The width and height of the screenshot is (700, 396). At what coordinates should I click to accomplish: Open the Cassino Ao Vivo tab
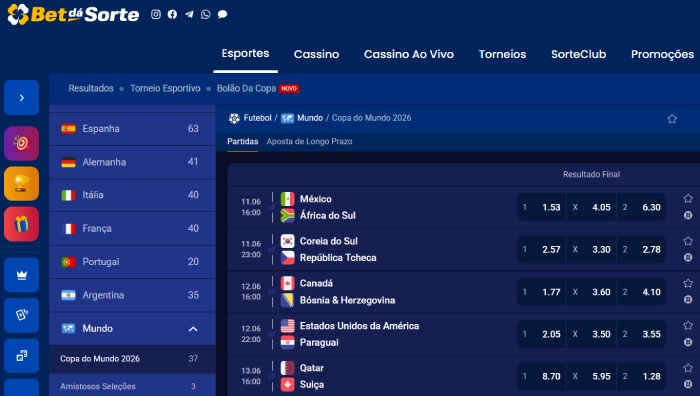[x=408, y=54]
